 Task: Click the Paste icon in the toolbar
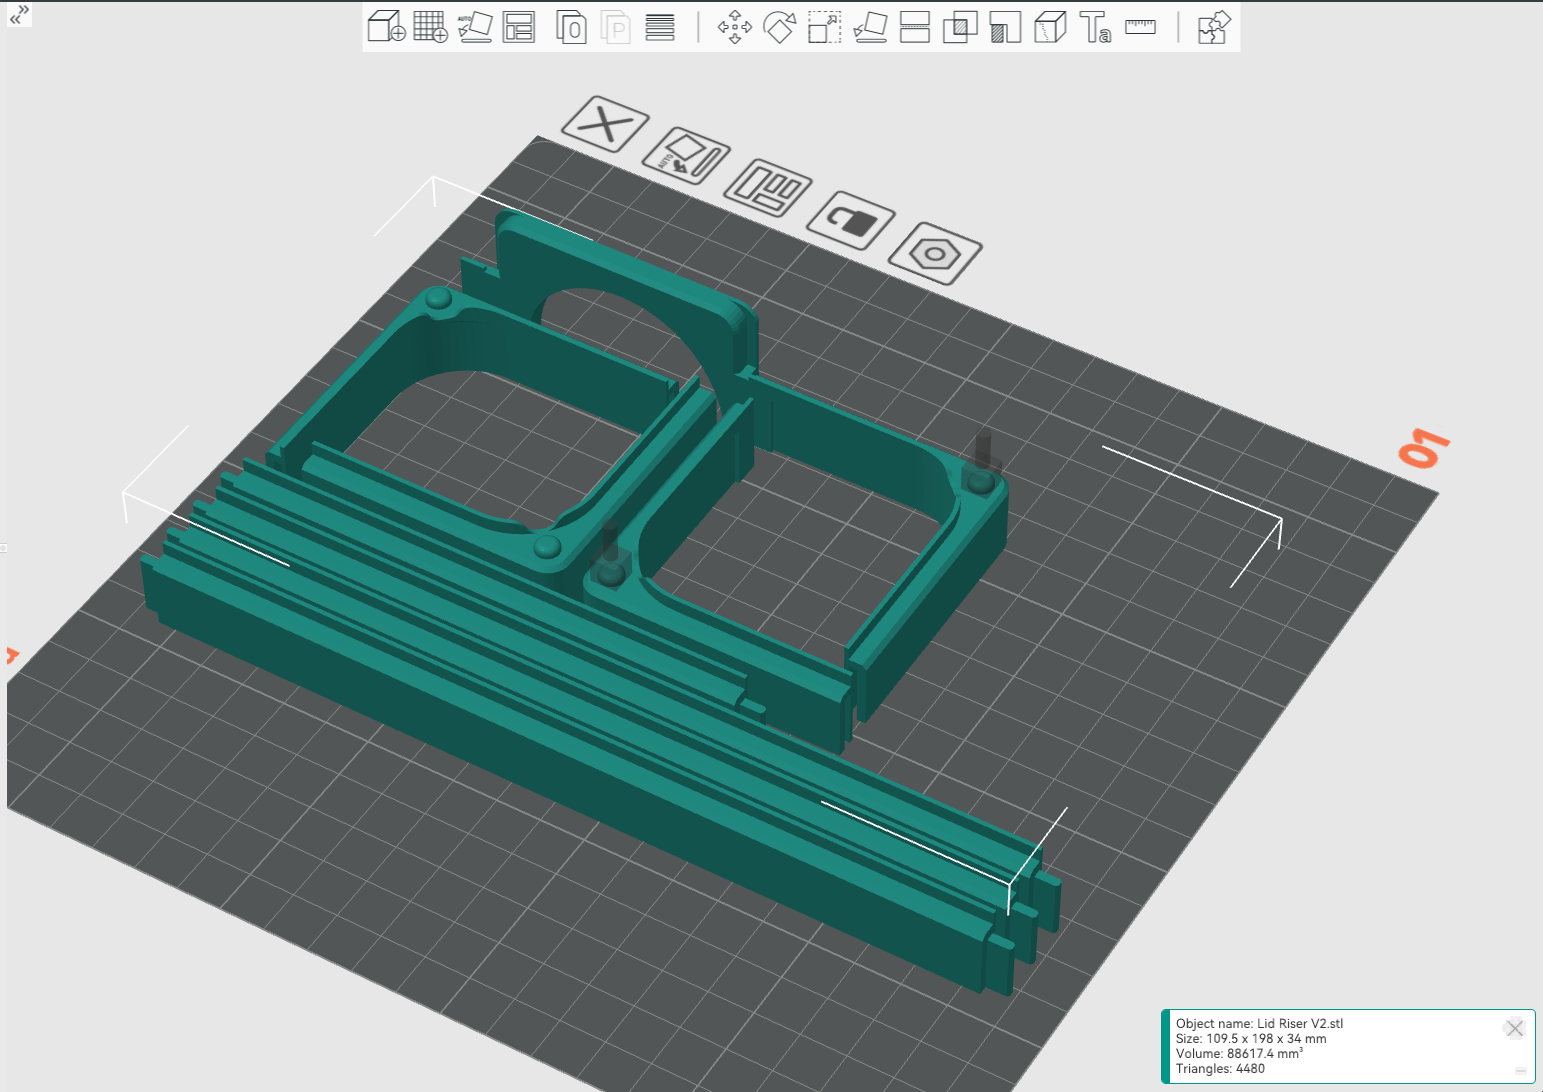(x=615, y=27)
